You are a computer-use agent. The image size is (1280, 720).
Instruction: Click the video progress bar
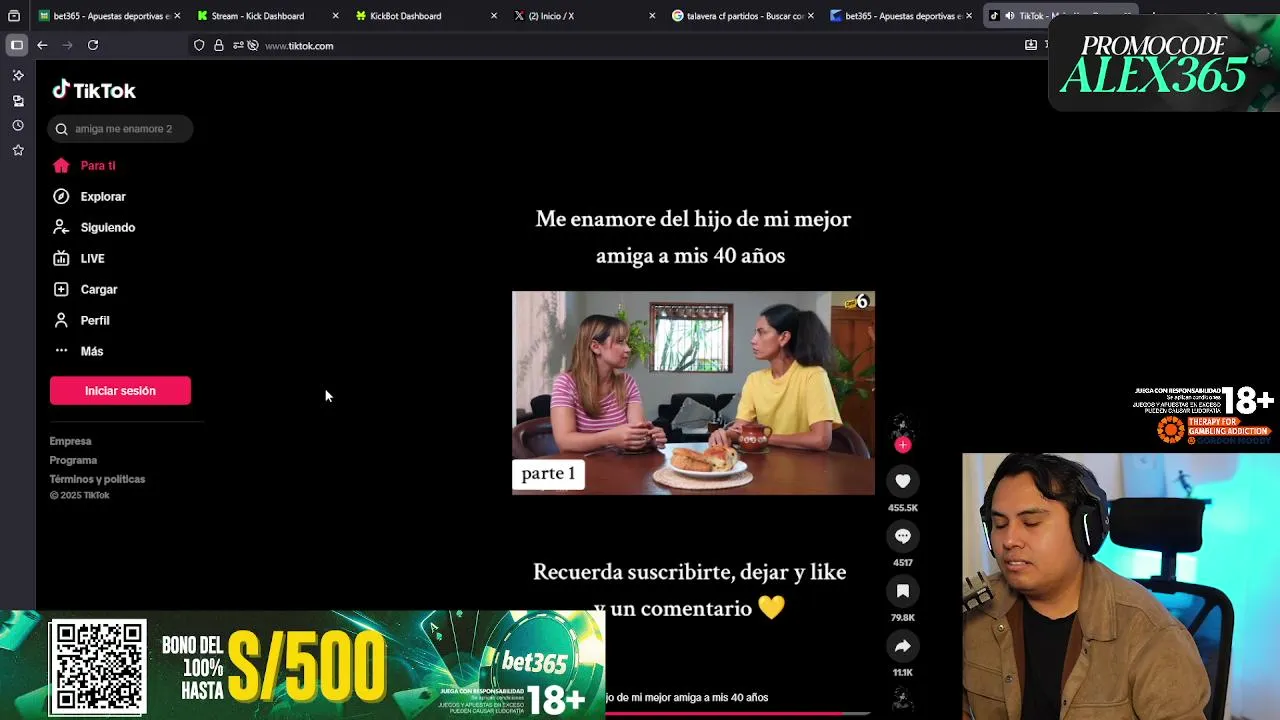737,713
